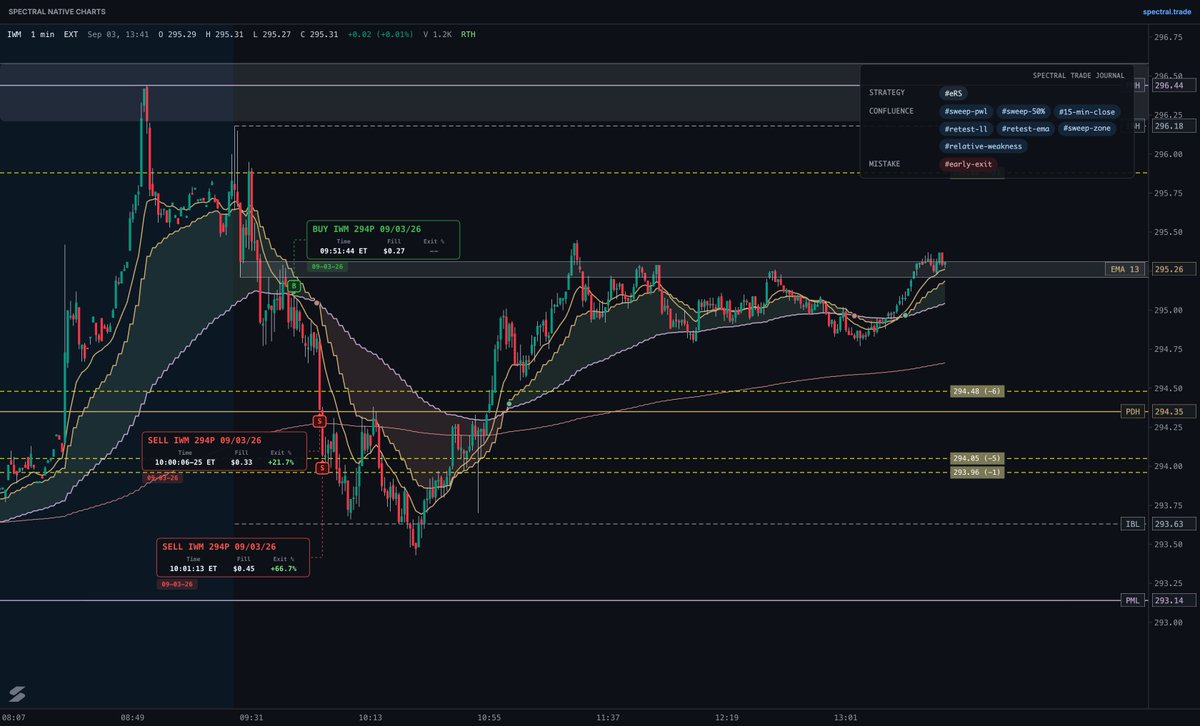Click the EMA 13 price label
The width and height of the screenshot is (1200, 726).
1125,269
